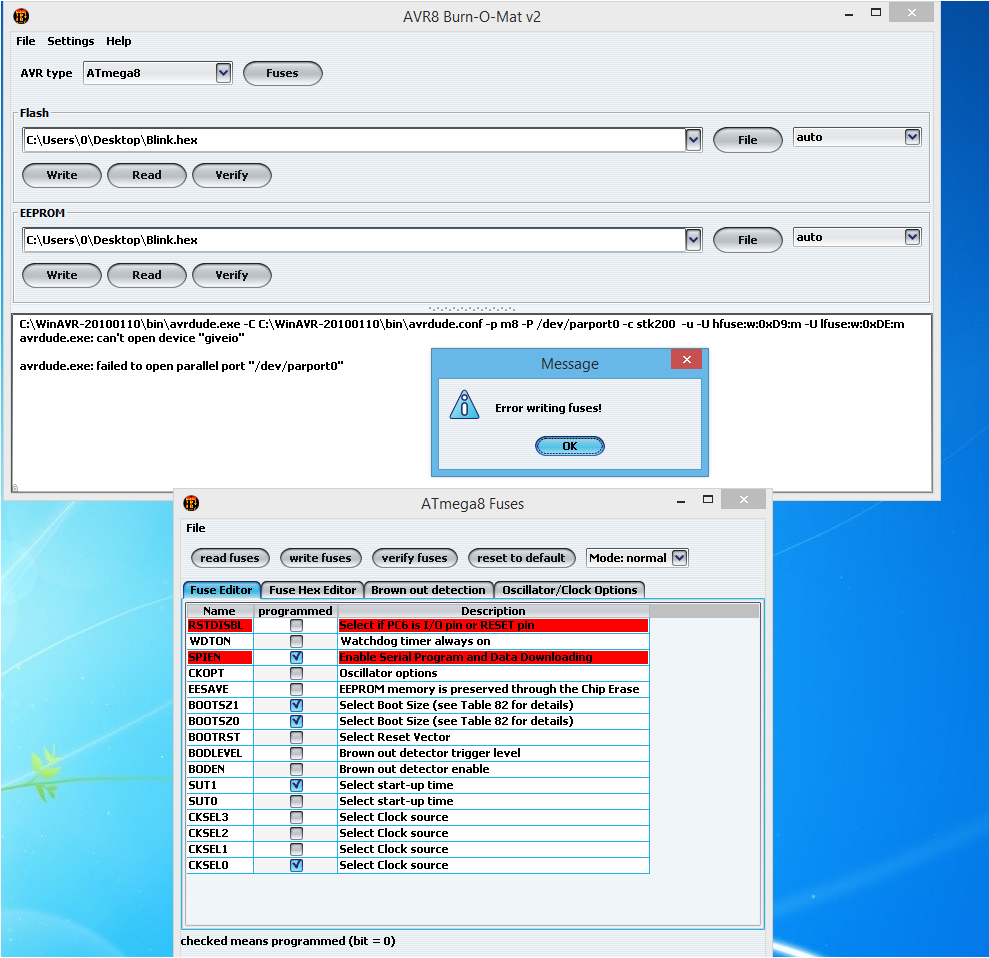Toggle the WDTON fuse checkbox
The height and width of the screenshot is (958, 989).
296,641
